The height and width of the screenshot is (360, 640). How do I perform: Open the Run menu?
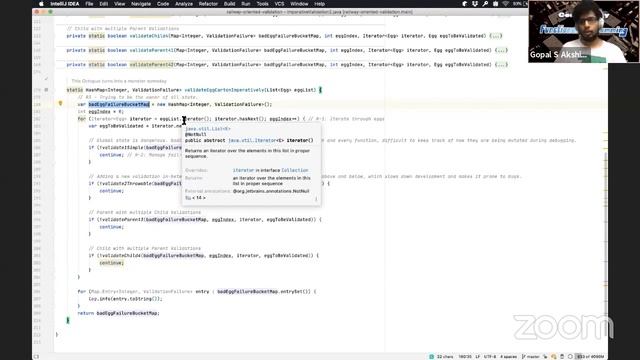[246, 4]
